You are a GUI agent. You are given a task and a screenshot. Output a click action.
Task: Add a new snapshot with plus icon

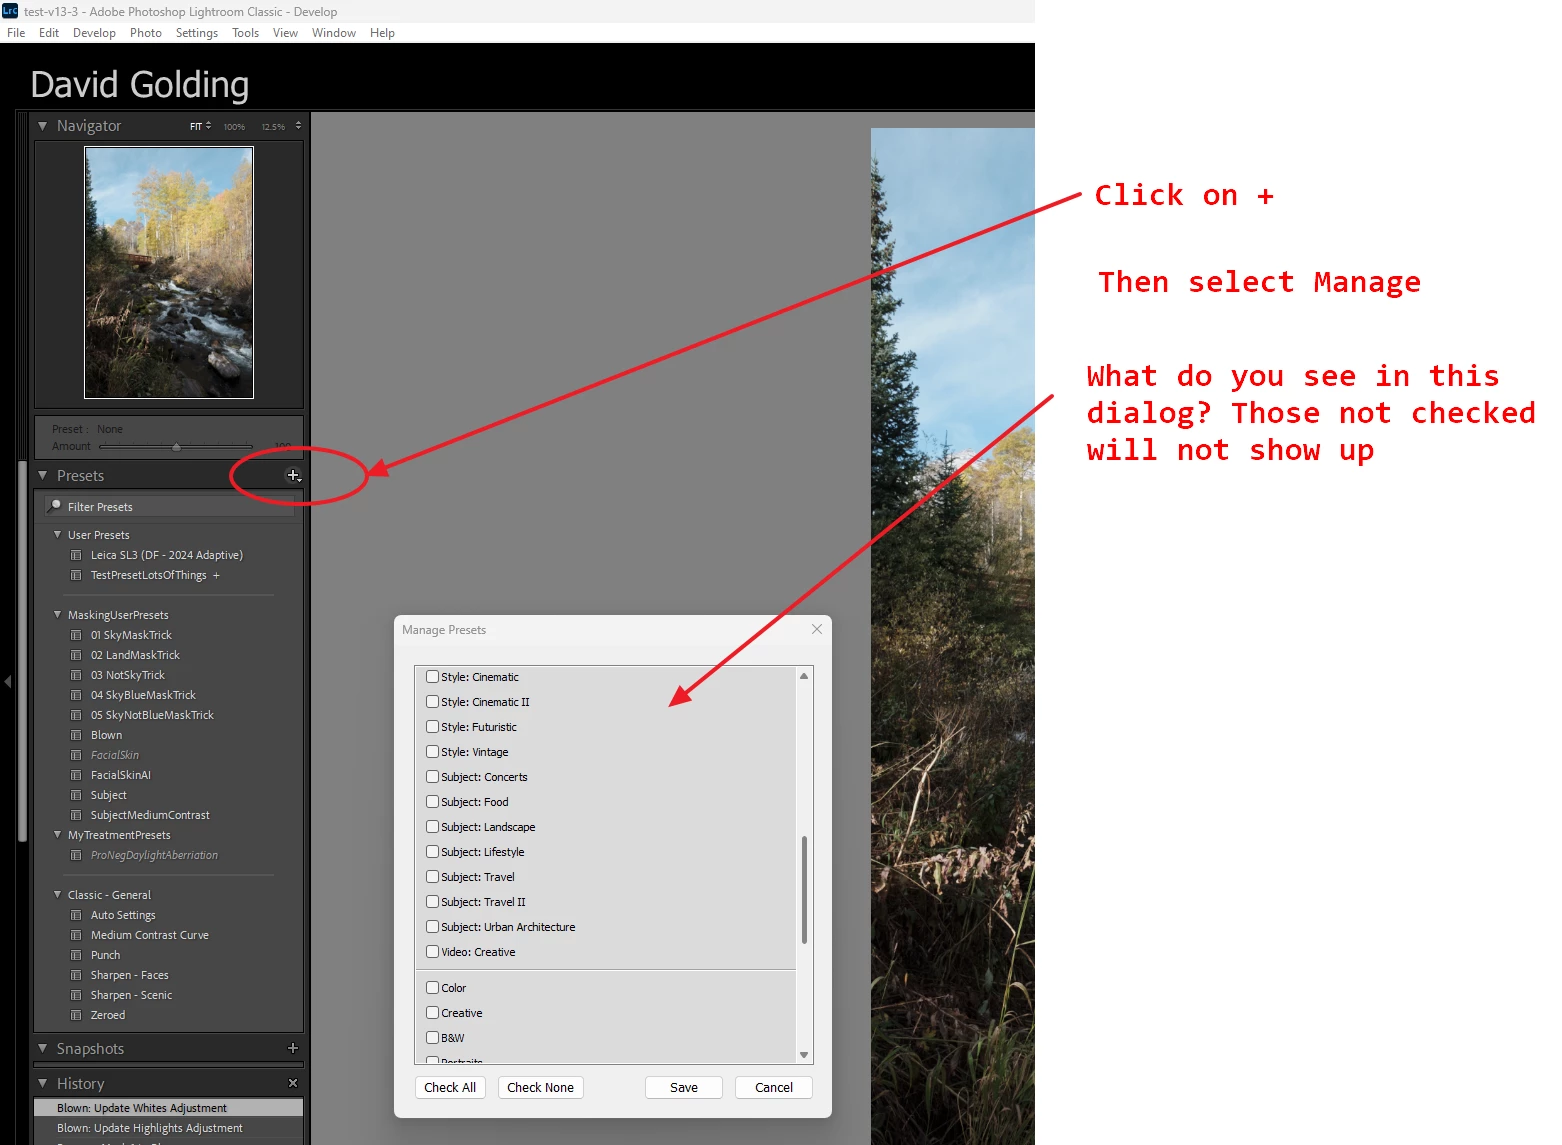coord(293,1048)
